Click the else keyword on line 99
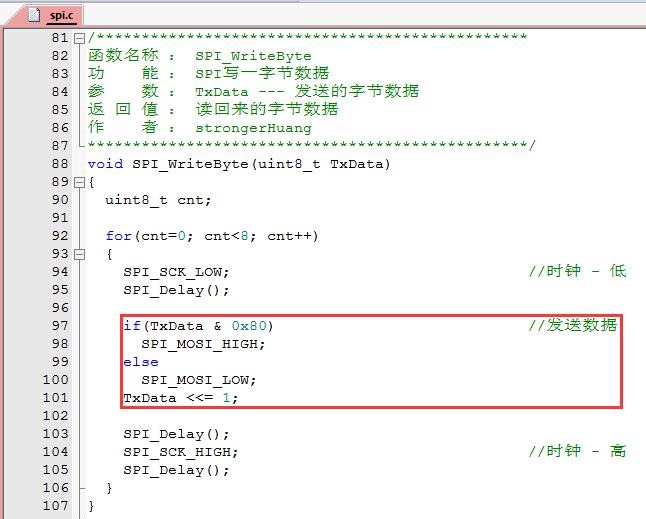The height and width of the screenshot is (519, 646). coord(141,362)
